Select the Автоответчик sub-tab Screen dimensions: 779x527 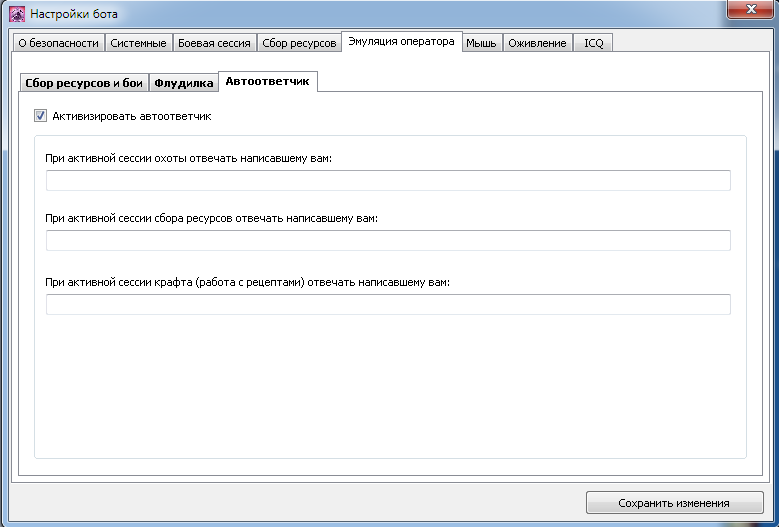click(x=268, y=81)
